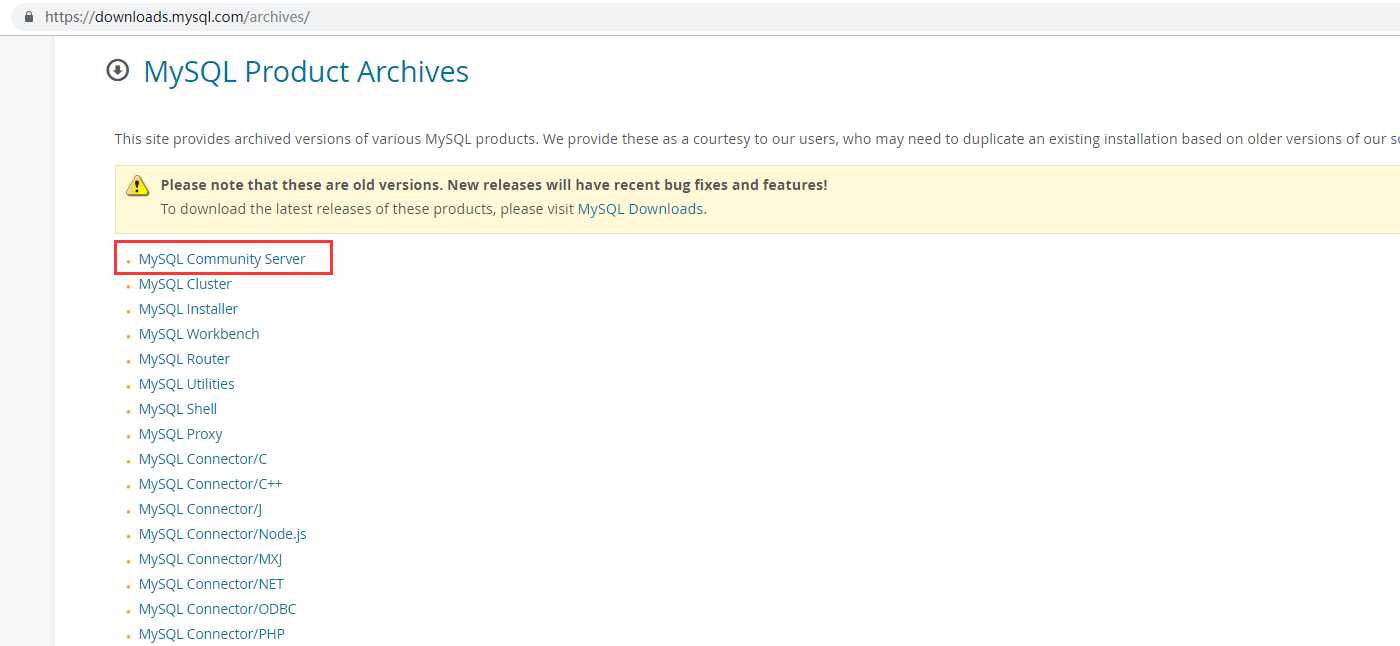
Task: Select the MySQL Proxy link
Action: pos(181,434)
